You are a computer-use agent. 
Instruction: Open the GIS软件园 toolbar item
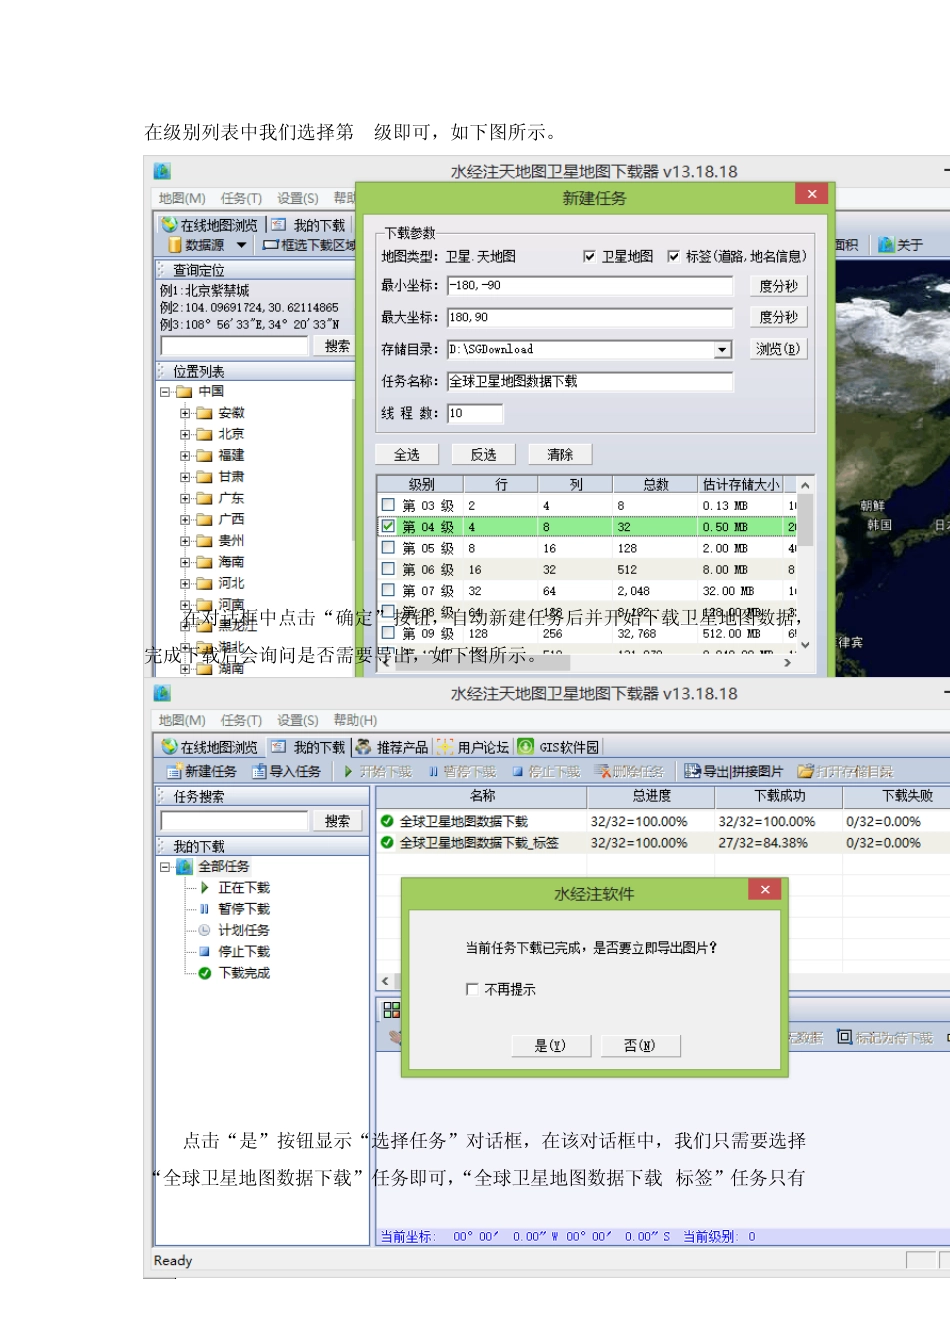[526, 747]
